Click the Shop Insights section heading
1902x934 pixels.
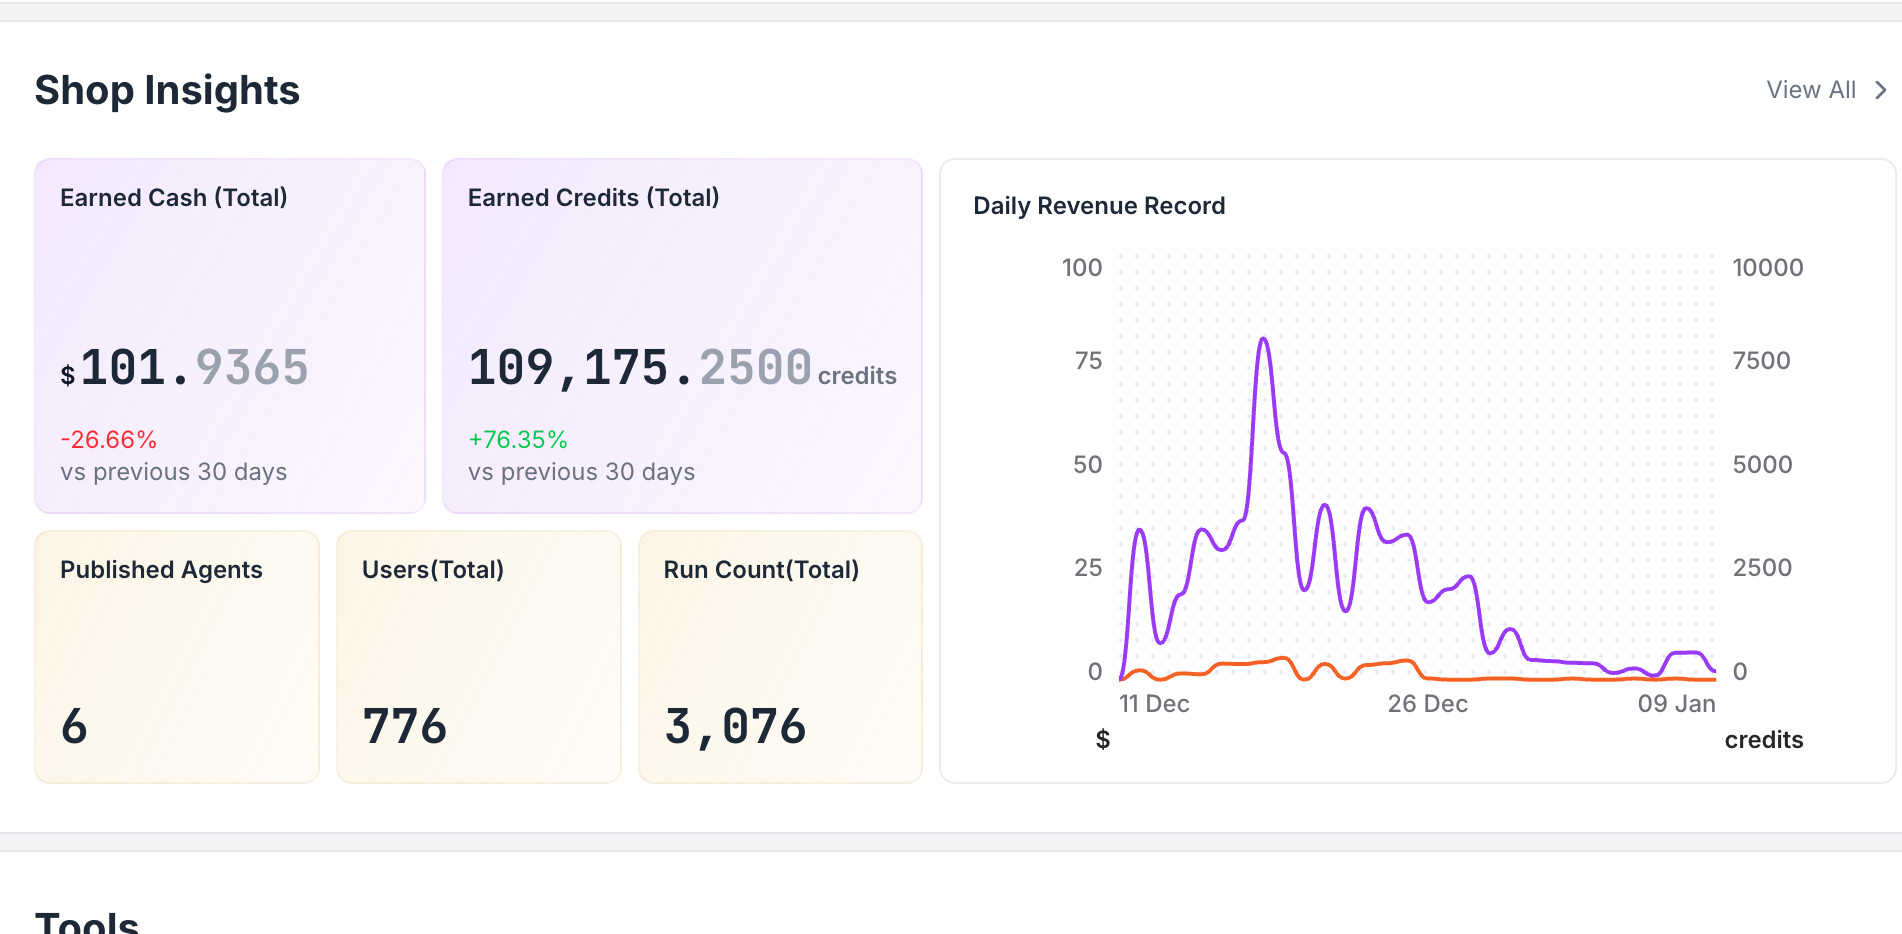[x=167, y=90]
